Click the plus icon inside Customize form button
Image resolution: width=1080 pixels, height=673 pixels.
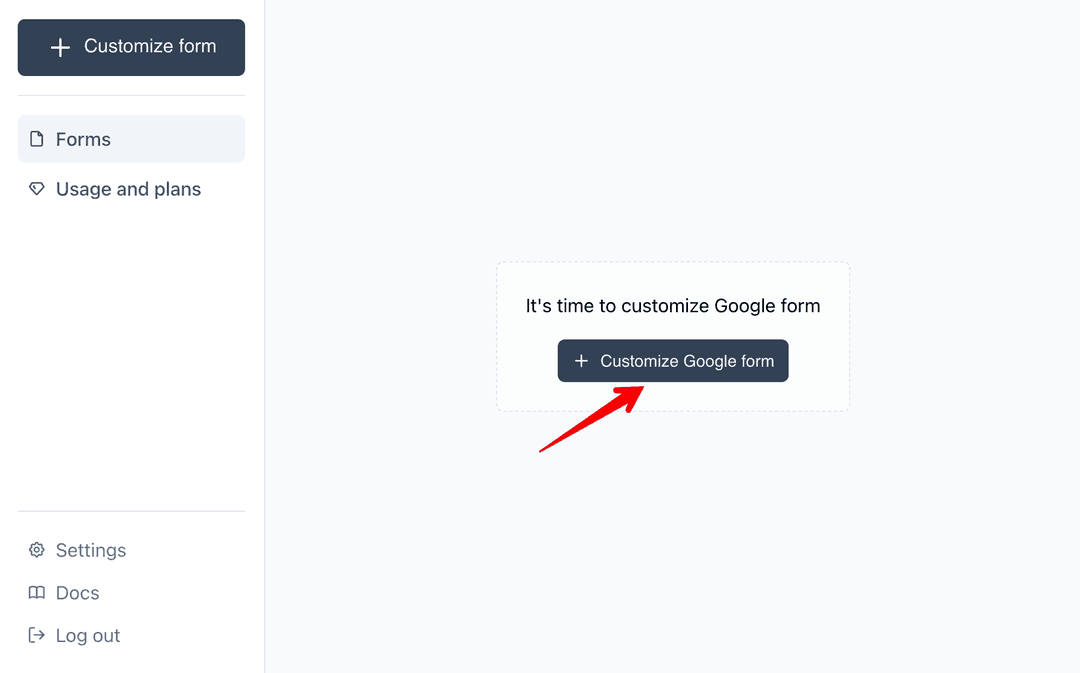click(60, 46)
